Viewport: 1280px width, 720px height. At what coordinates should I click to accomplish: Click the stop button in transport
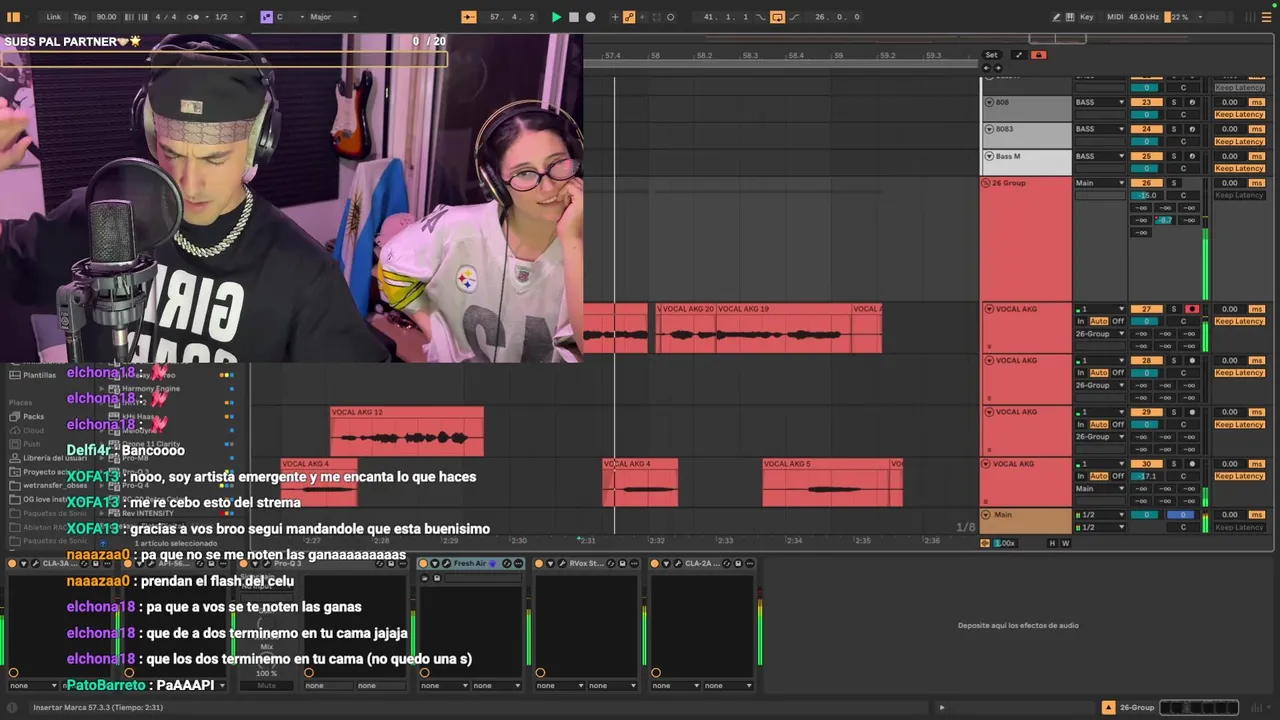(x=573, y=17)
